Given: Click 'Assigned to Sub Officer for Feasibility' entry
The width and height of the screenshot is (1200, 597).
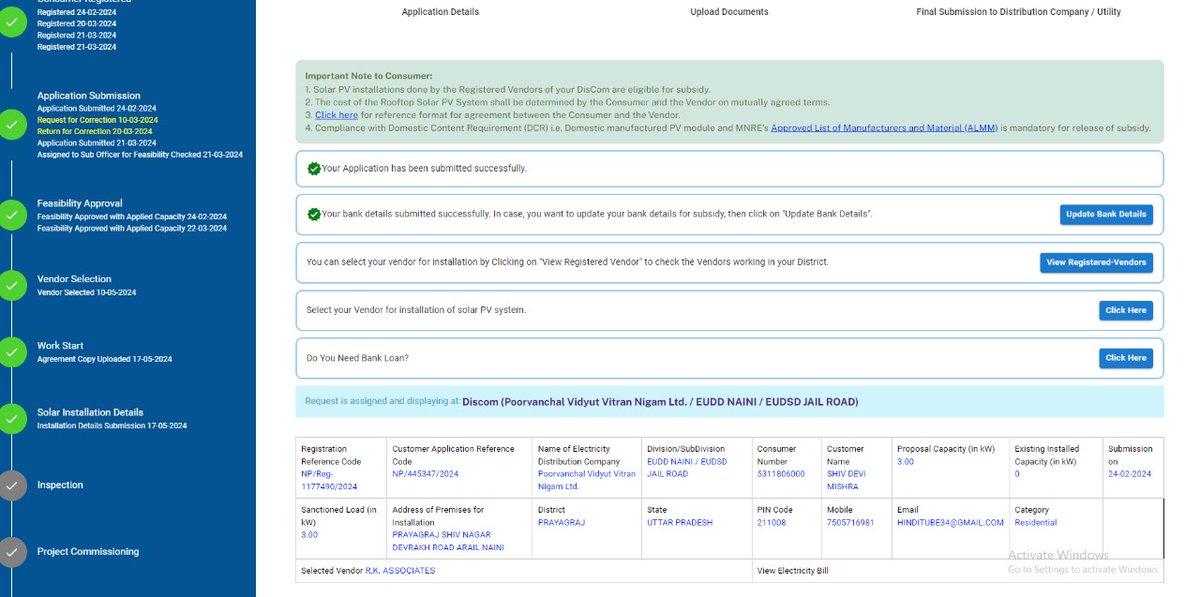Looking at the screenshot, I should click(x=139, y=155).
